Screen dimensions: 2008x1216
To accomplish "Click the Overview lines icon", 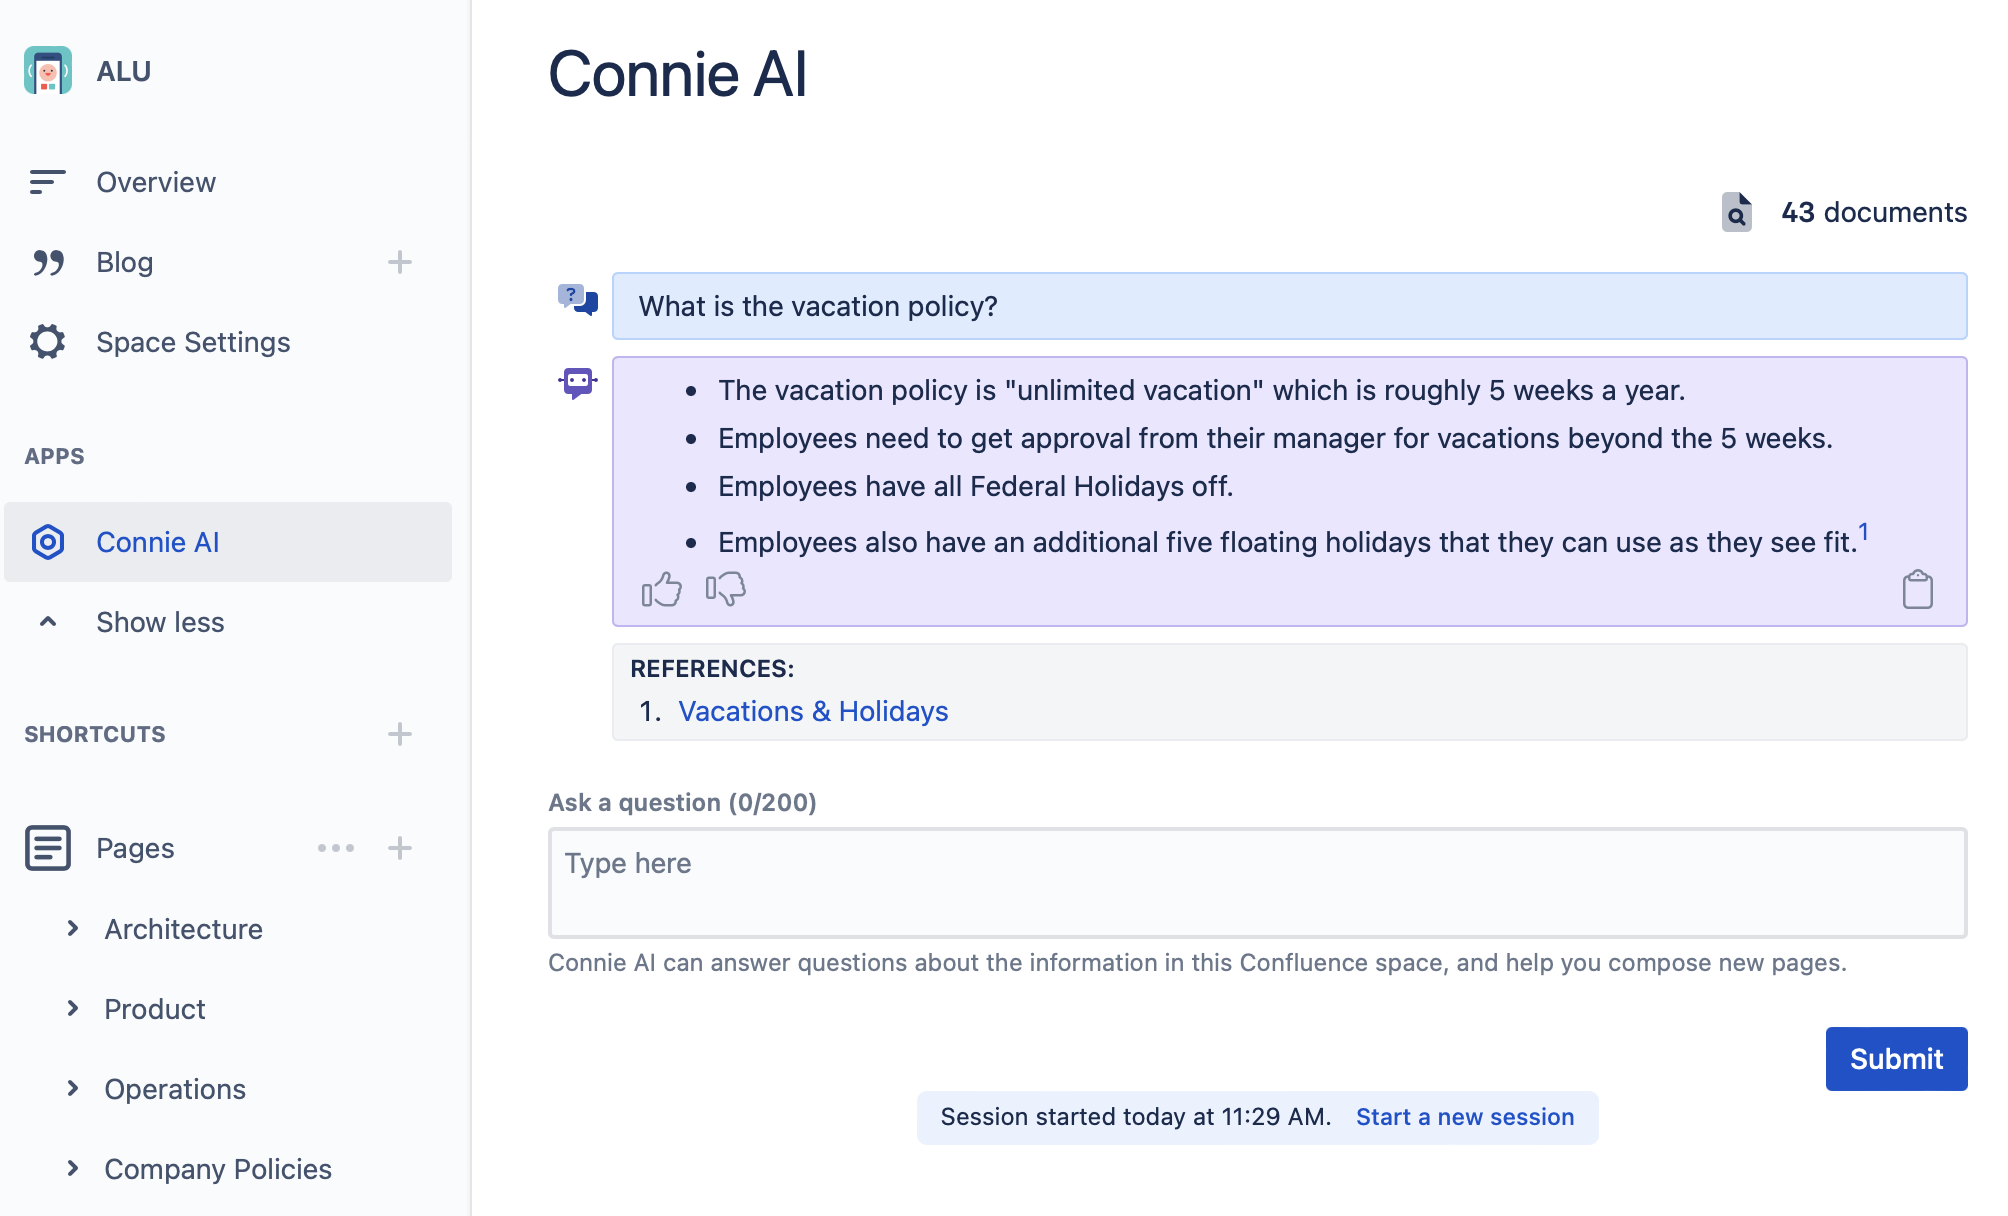I will click(x=47, y=182).
